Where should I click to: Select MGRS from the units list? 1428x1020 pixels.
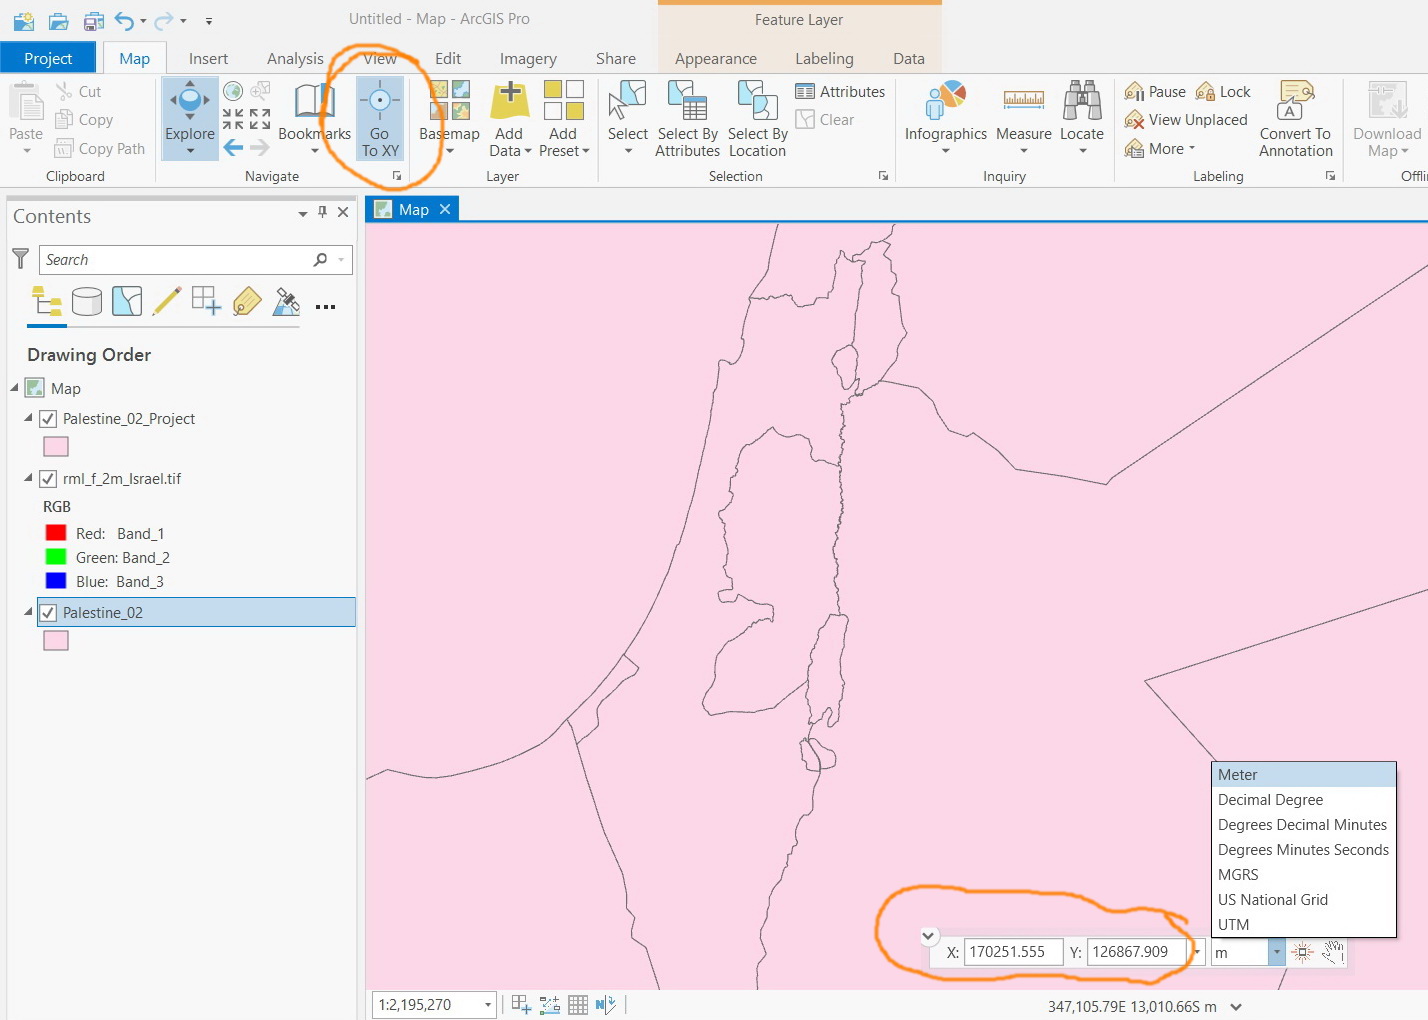click(x=1304, y=875)
